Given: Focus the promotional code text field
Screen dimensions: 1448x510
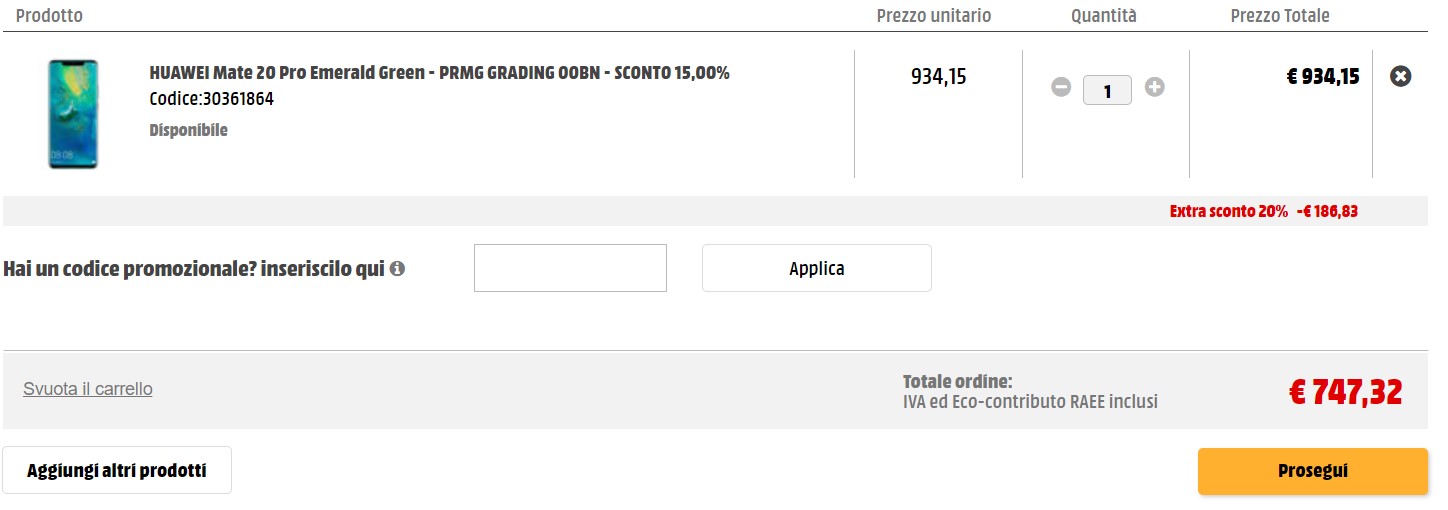Looking at the screenshot, I should point(570,268).
